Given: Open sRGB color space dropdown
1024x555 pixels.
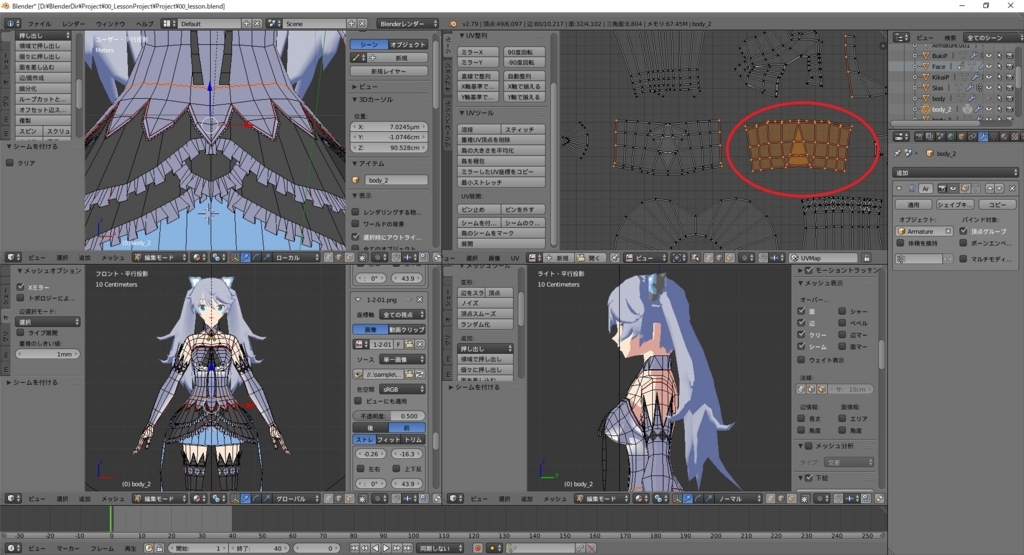Looking at the screenshot, I should click(x=402, y=389).
